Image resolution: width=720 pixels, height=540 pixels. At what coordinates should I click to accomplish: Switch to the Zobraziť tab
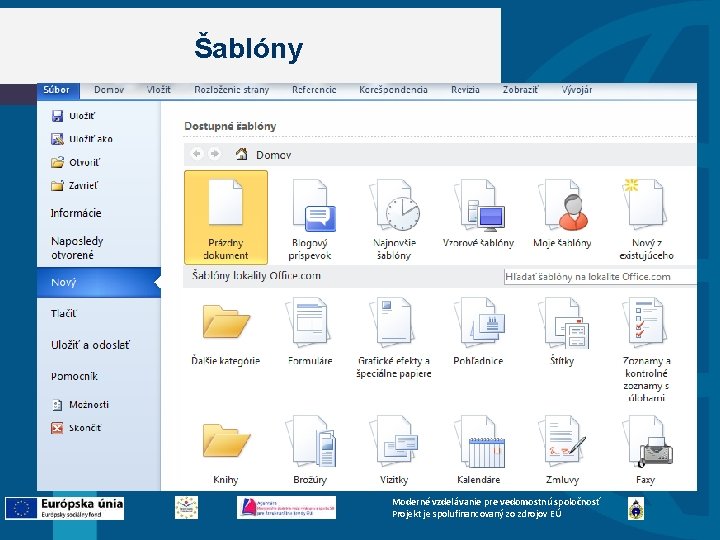point(520,90)
